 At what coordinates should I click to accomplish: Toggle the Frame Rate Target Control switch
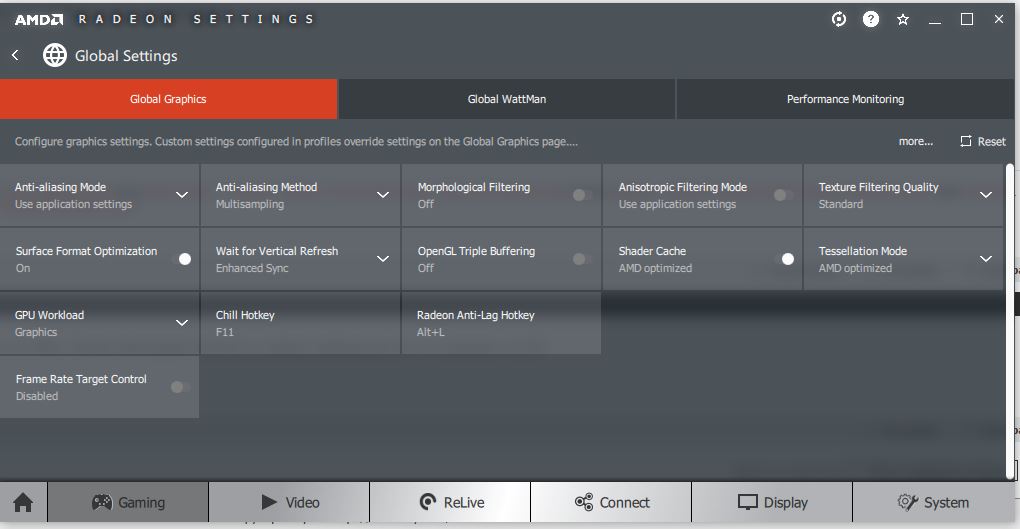click(180, 387)
